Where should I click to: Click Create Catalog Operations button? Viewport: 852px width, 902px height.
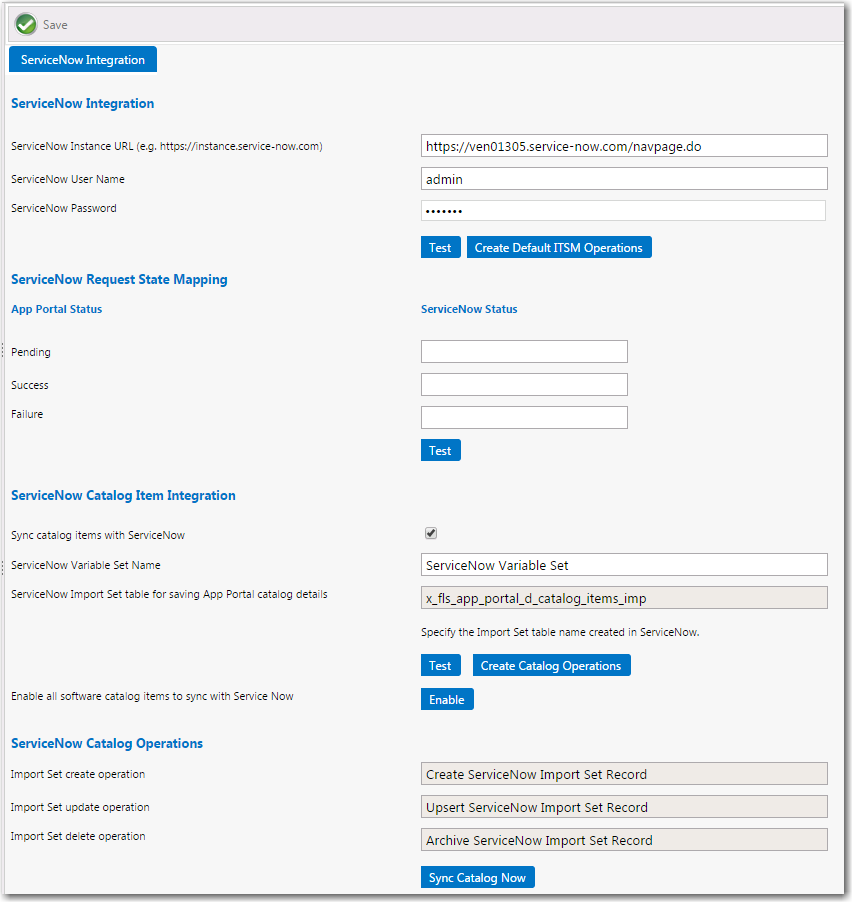click(552, 665)
